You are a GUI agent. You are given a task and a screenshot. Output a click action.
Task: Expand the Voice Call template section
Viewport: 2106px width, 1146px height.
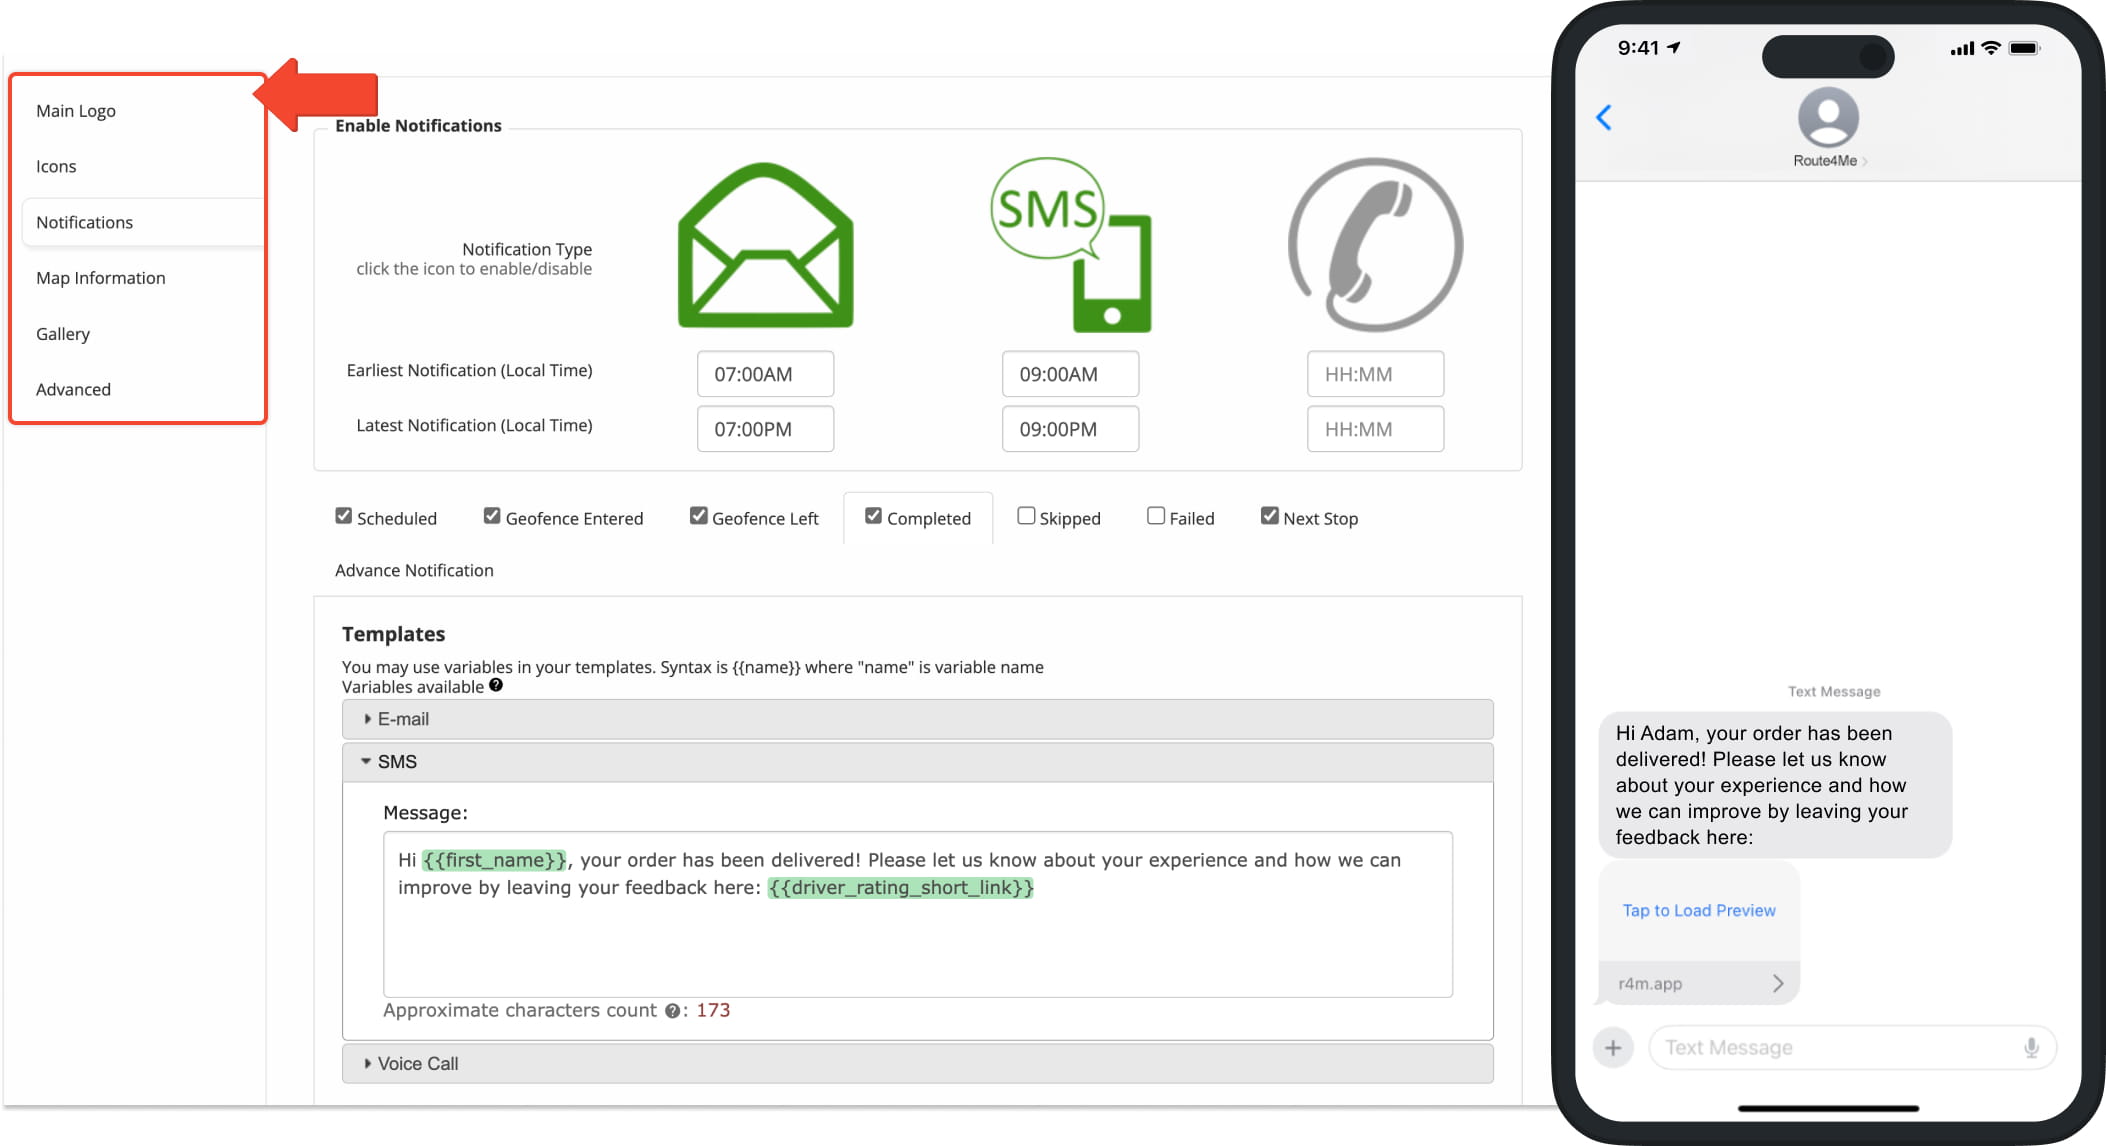click(x=417, y=1064)
